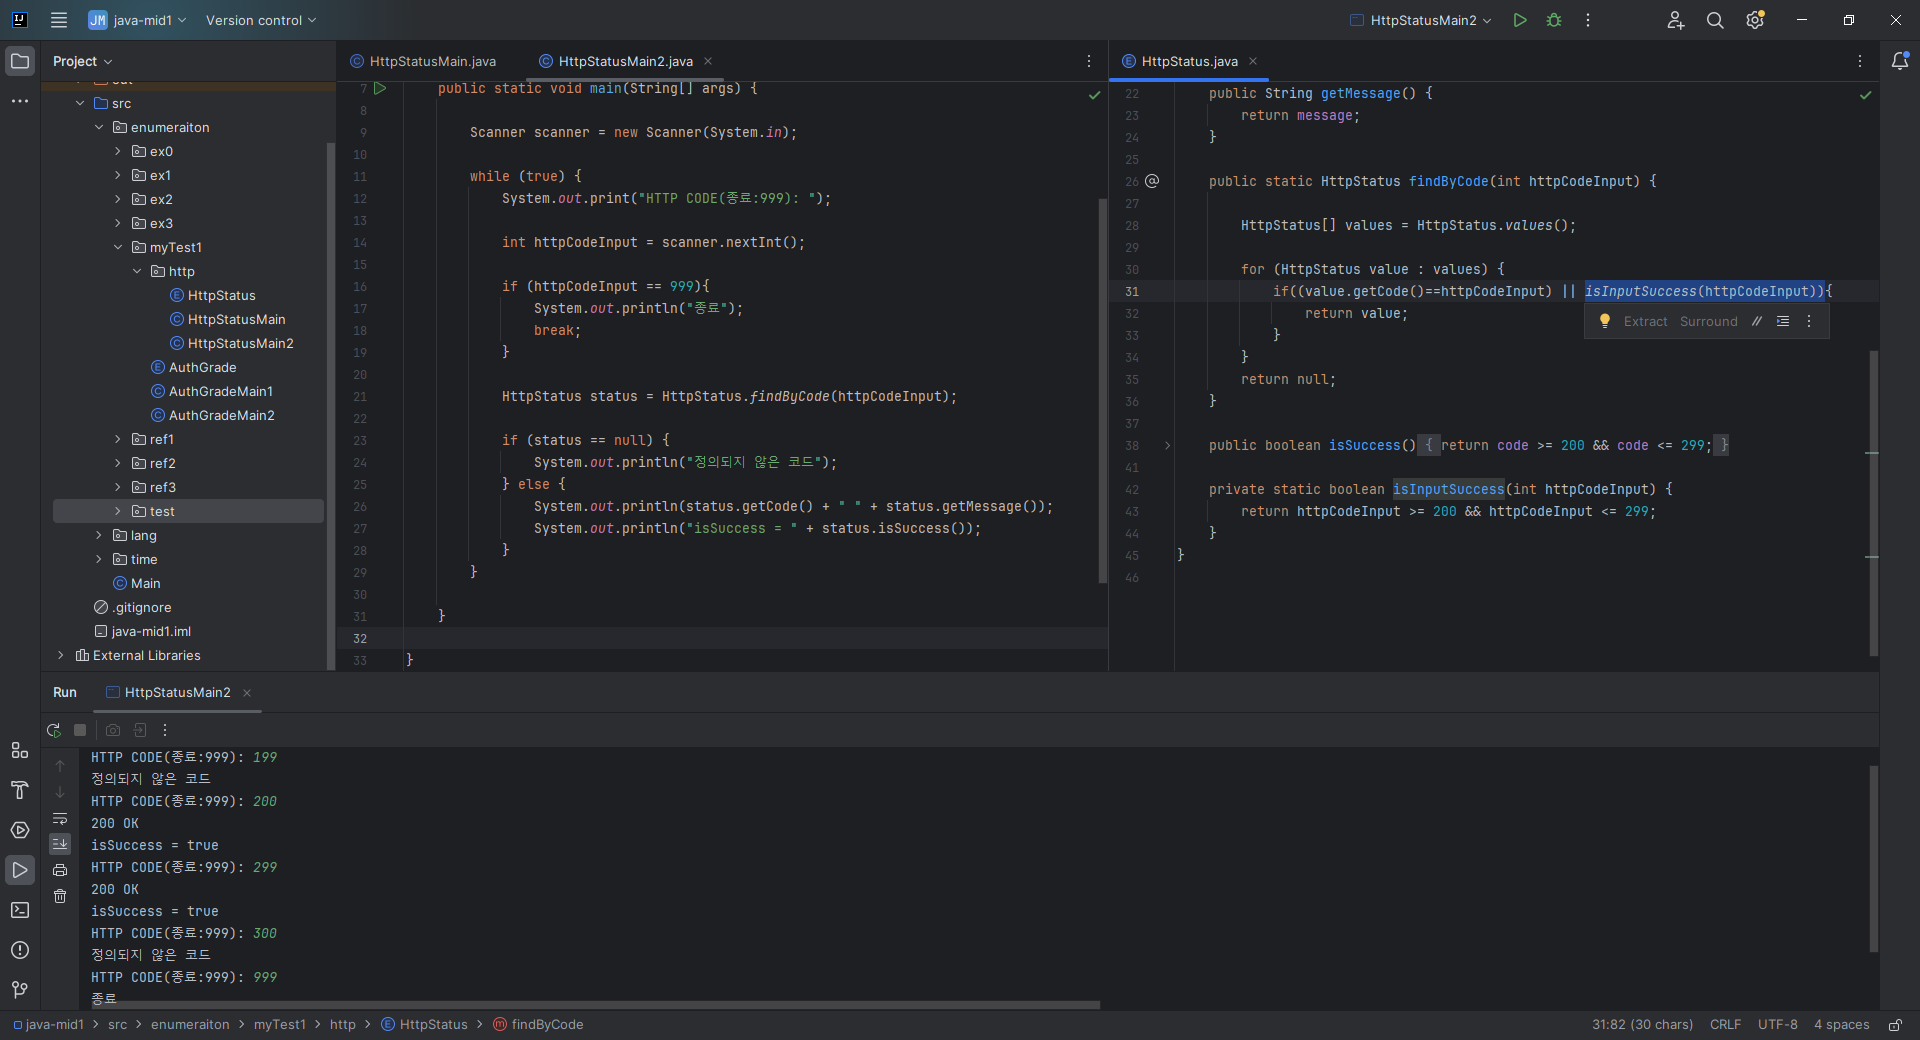The image size is (1920, 1040).
Task: Open the Git version control tool window
Action: (20, 990)
